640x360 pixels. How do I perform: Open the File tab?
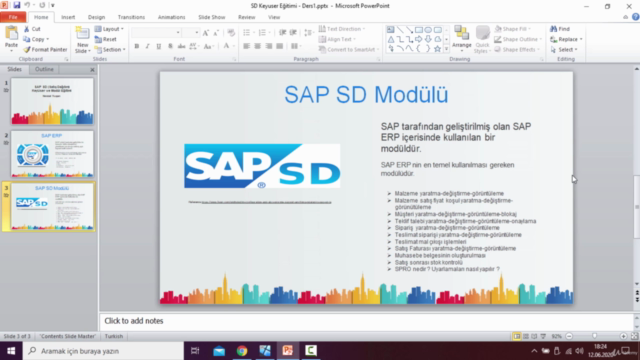point(13,17)
